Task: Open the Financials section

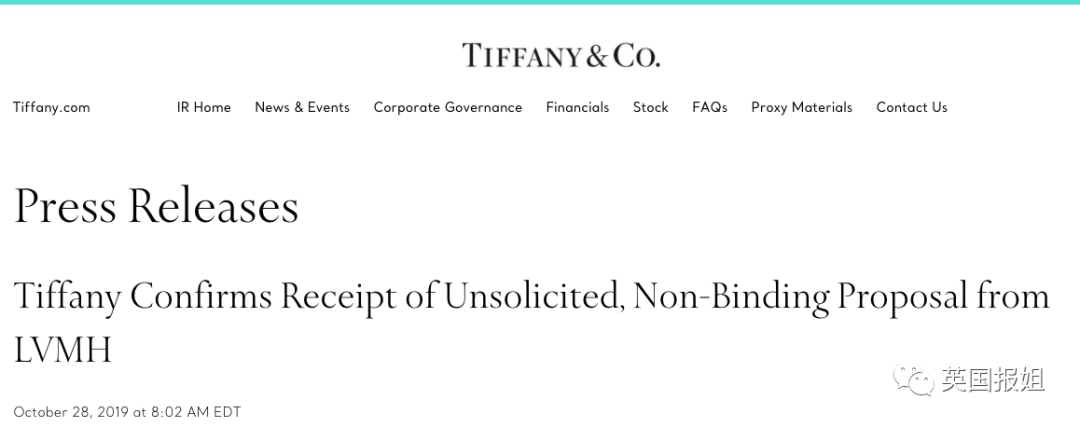Action: click(577, 107)
